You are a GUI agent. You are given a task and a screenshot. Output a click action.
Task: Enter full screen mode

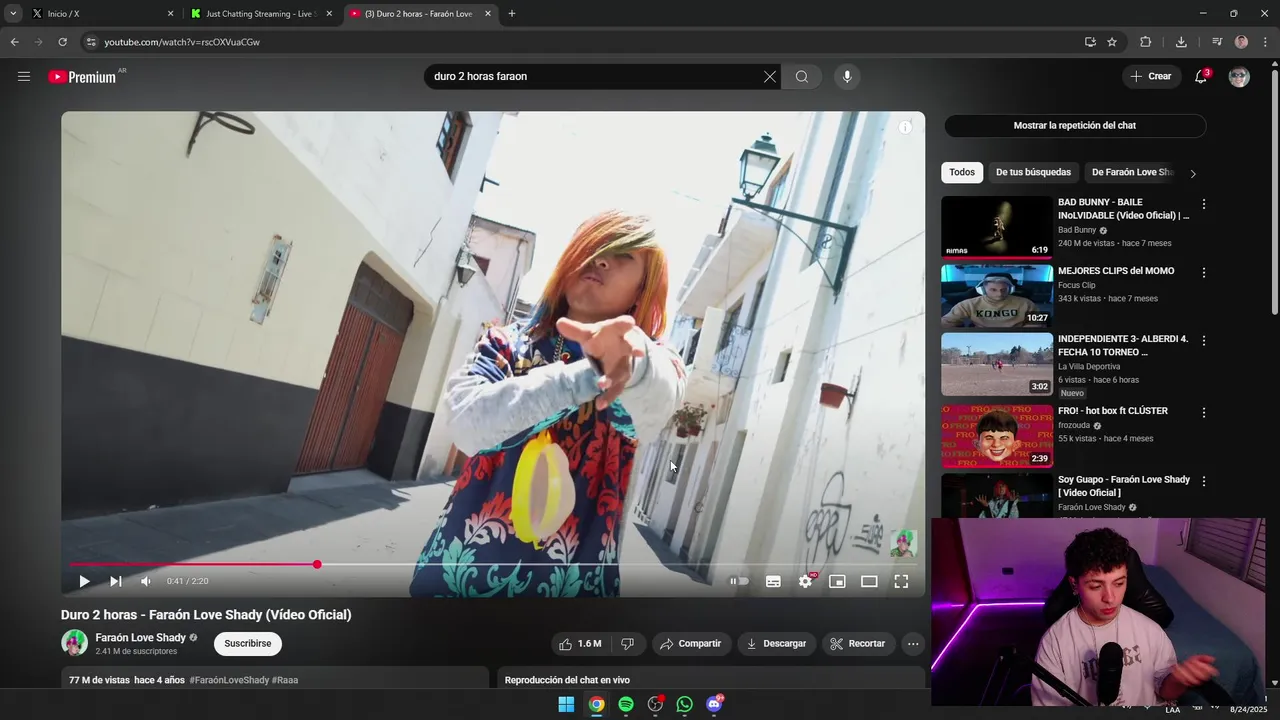coord(901,581)
